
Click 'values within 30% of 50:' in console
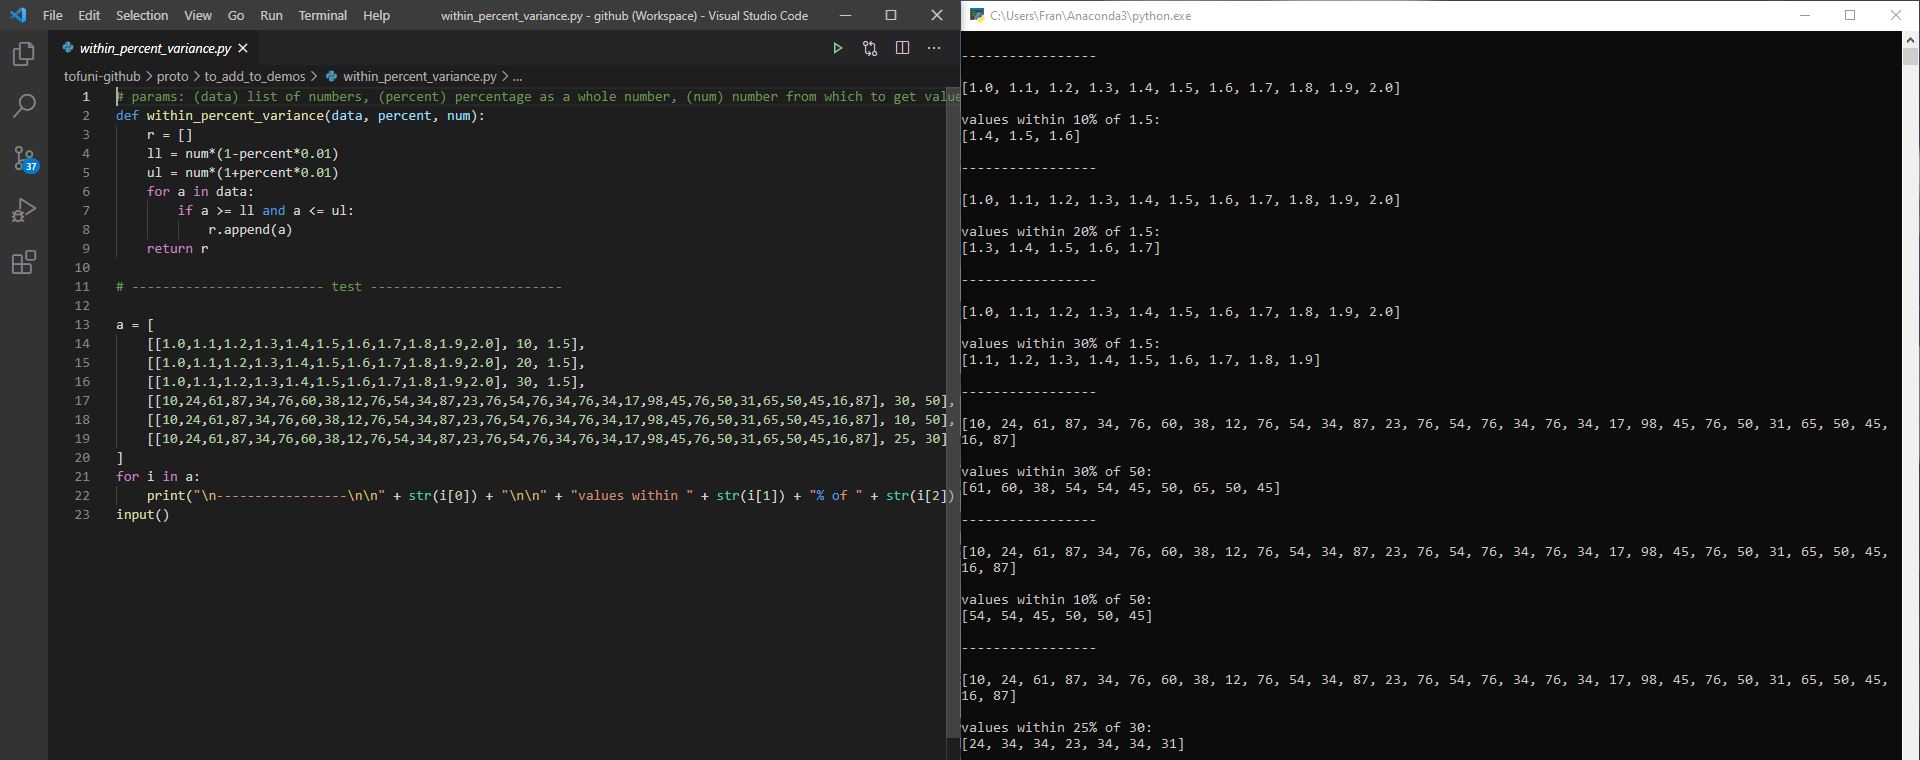1056,471
